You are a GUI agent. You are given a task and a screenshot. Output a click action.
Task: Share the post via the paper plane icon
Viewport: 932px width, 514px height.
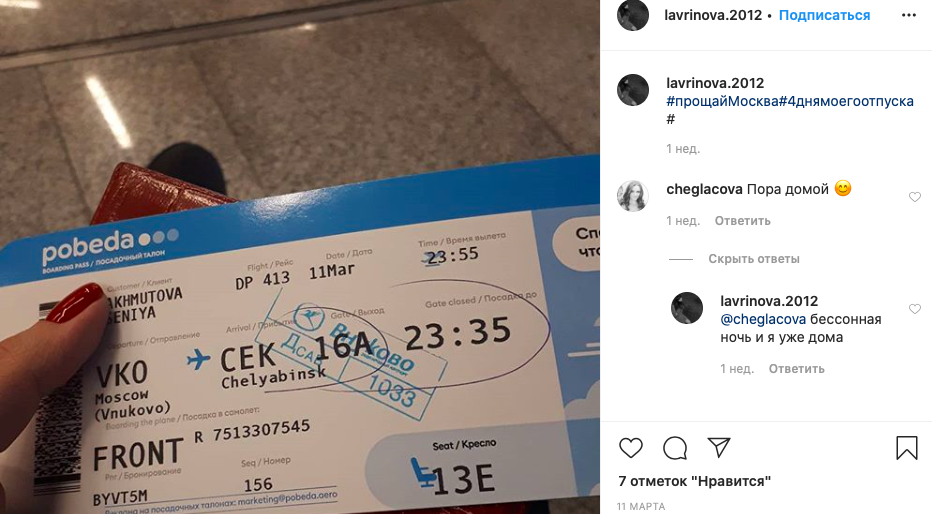719,447
